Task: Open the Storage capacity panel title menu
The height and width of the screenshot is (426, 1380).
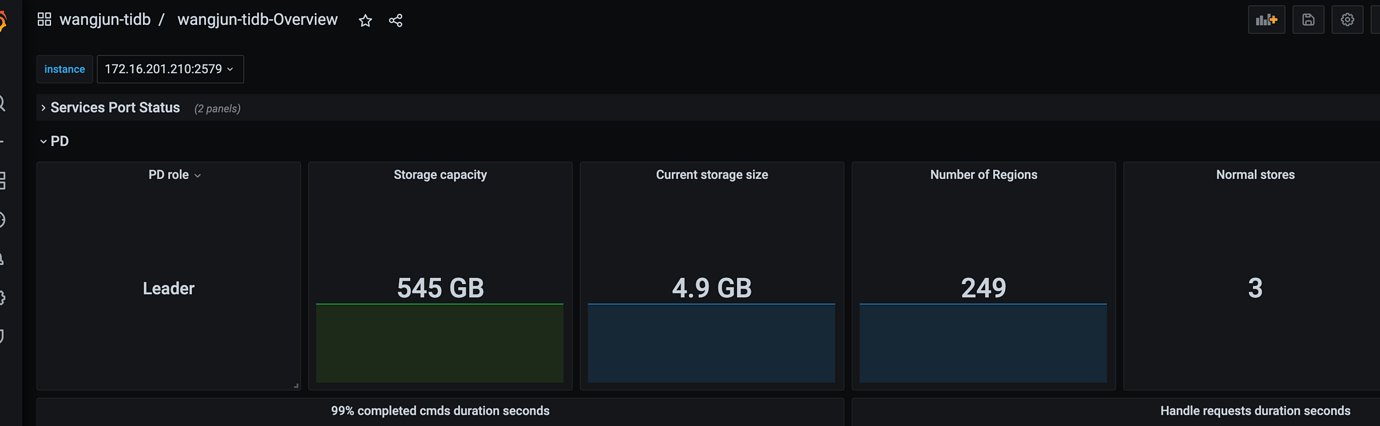Action: (x=440, y=175)
